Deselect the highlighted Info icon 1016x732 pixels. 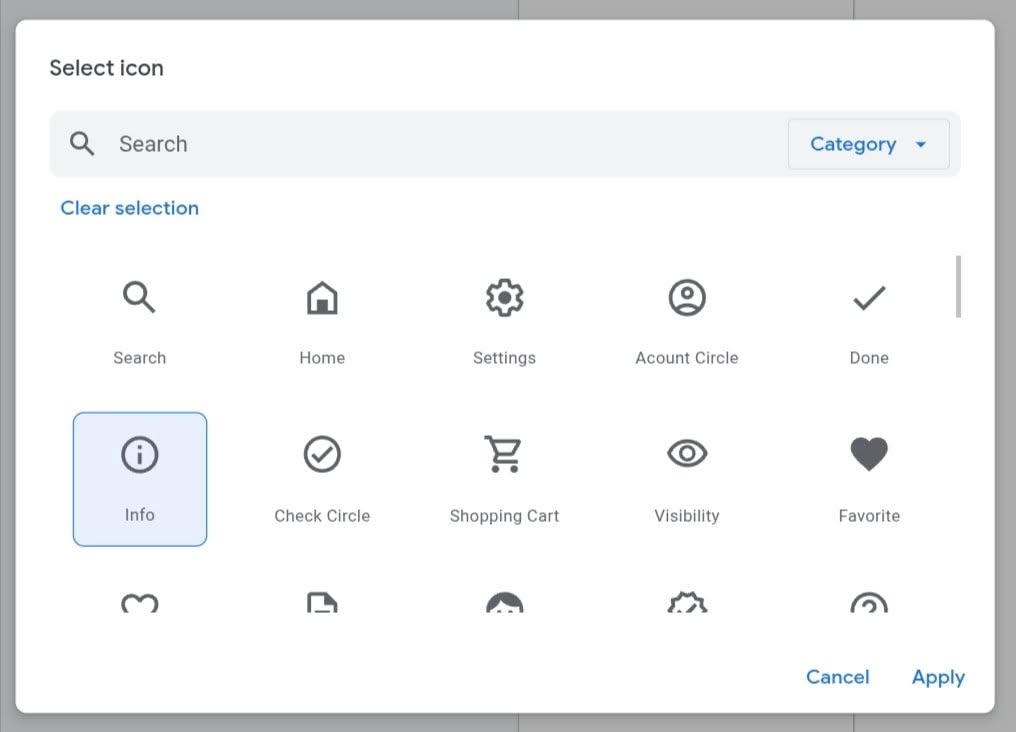point(140,479)
